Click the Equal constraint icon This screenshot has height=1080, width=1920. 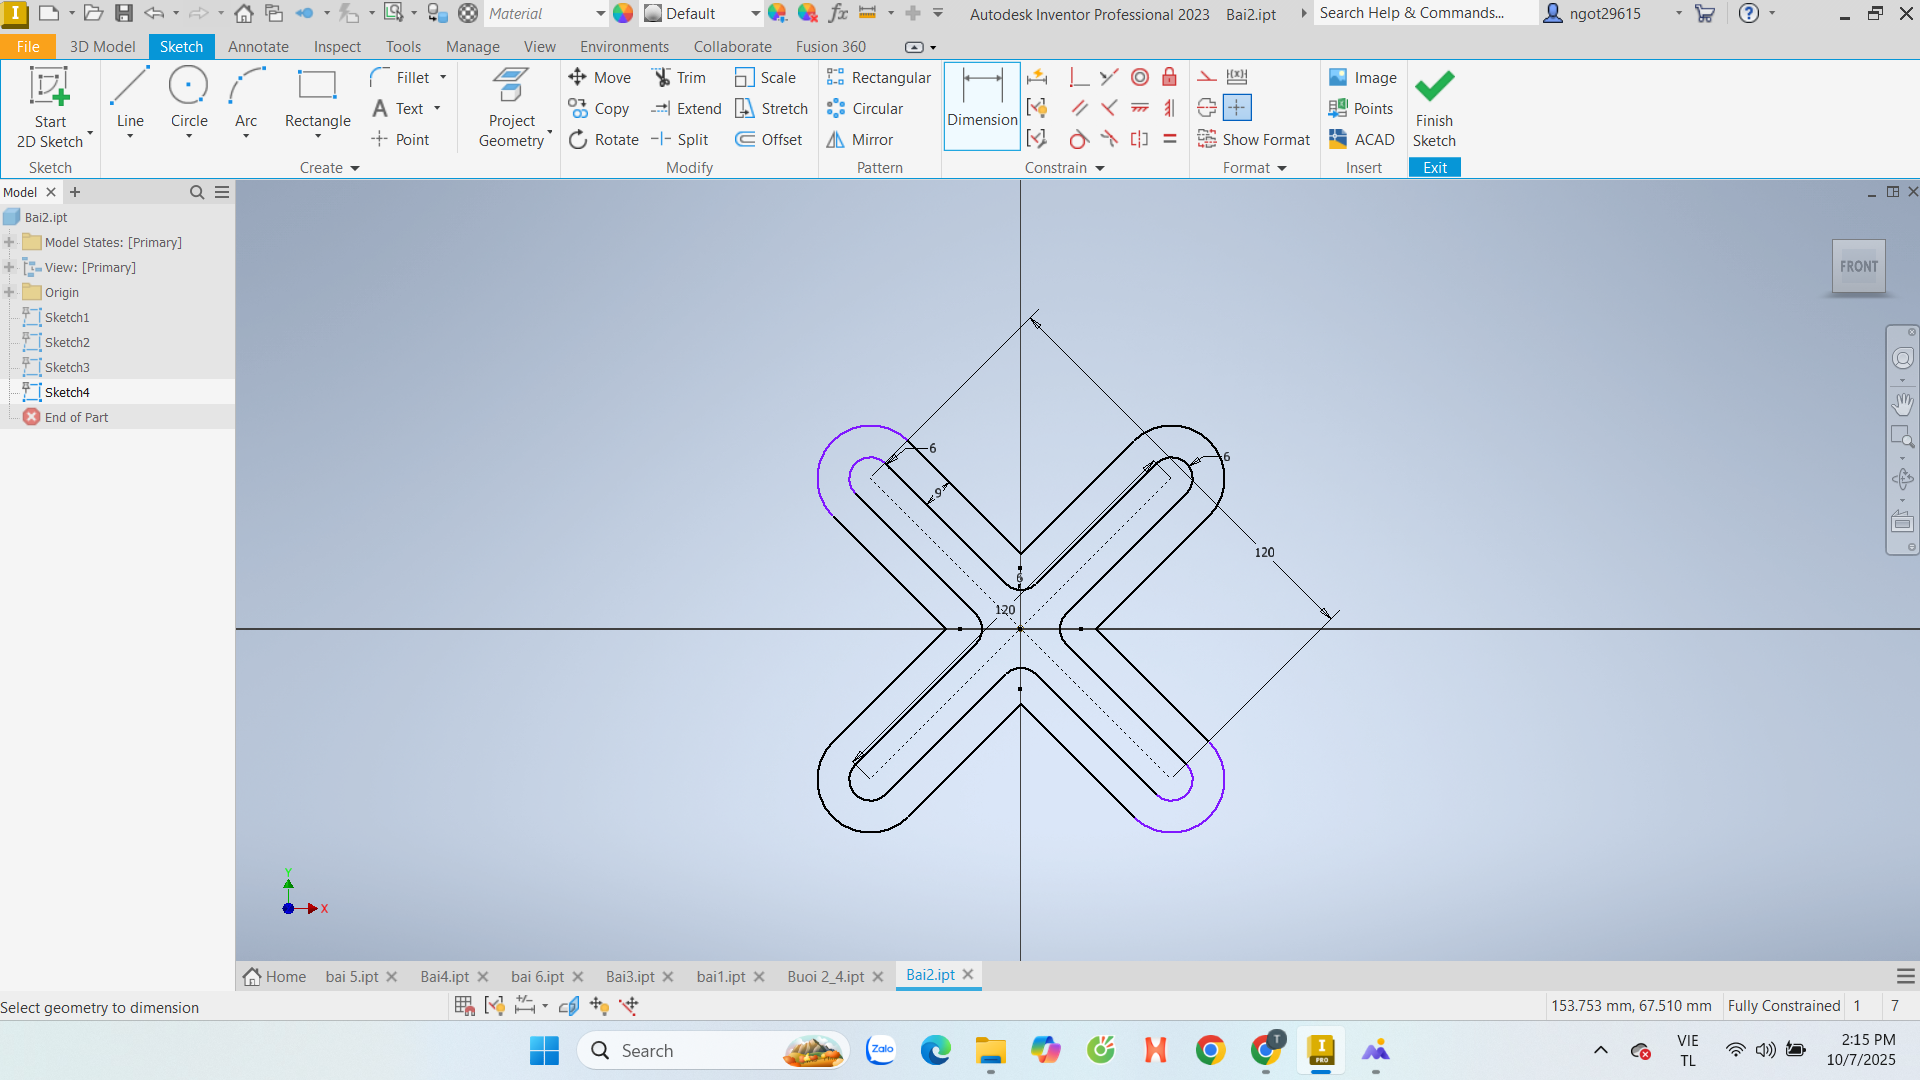(1169, 140)
